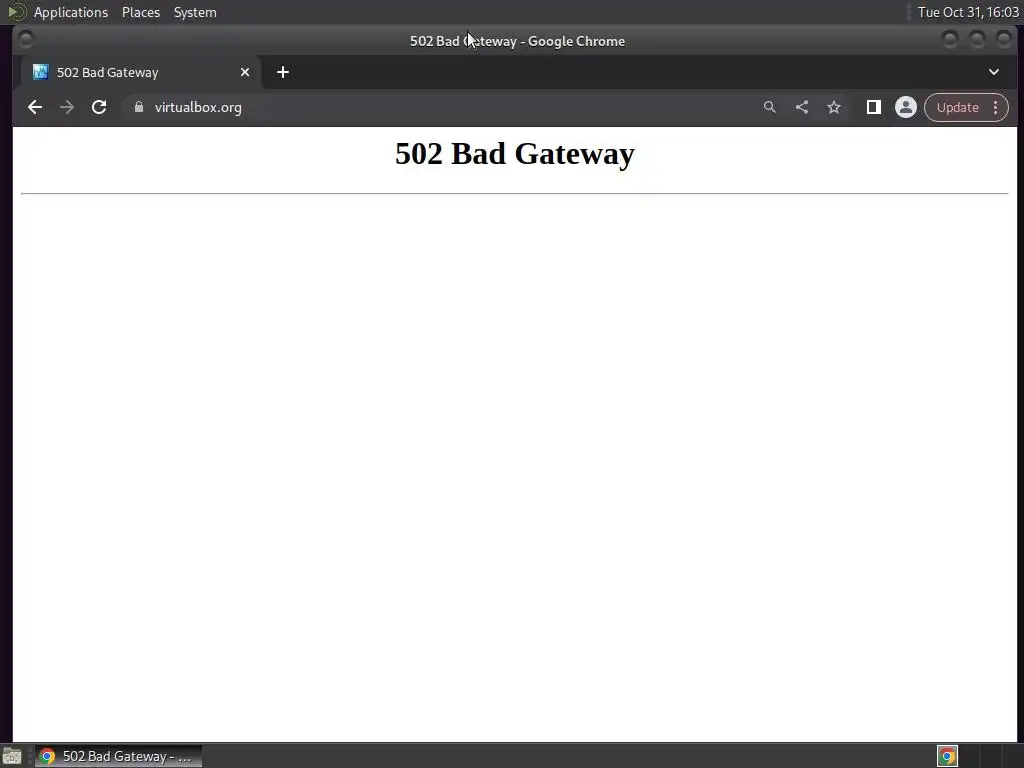Click the forward navigation arrow

pyautogui.click(x=67, y=107)
